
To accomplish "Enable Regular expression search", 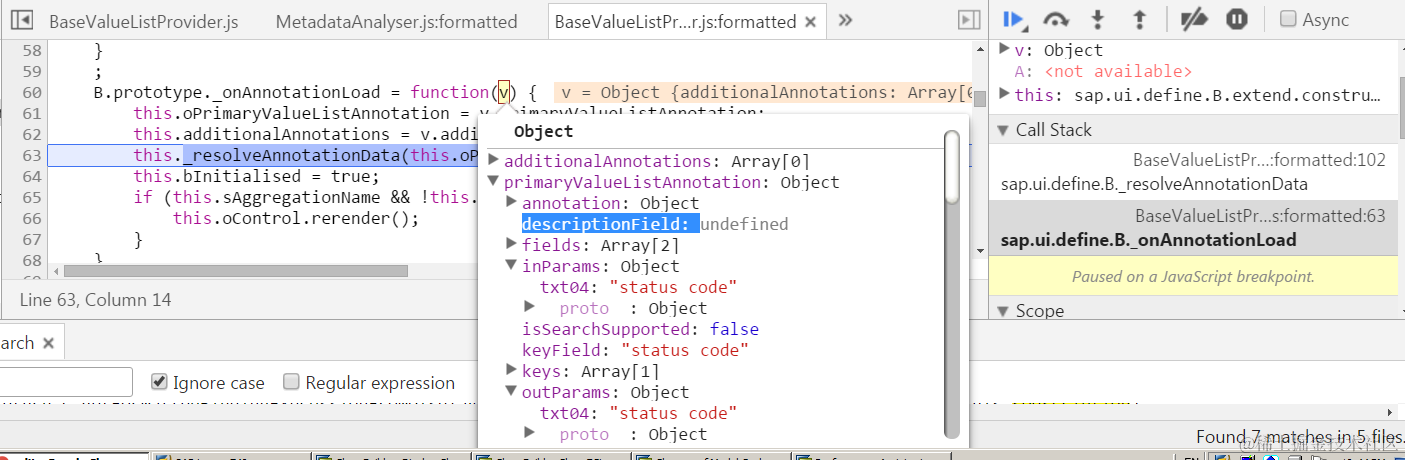I will click(x=291, y=382).
